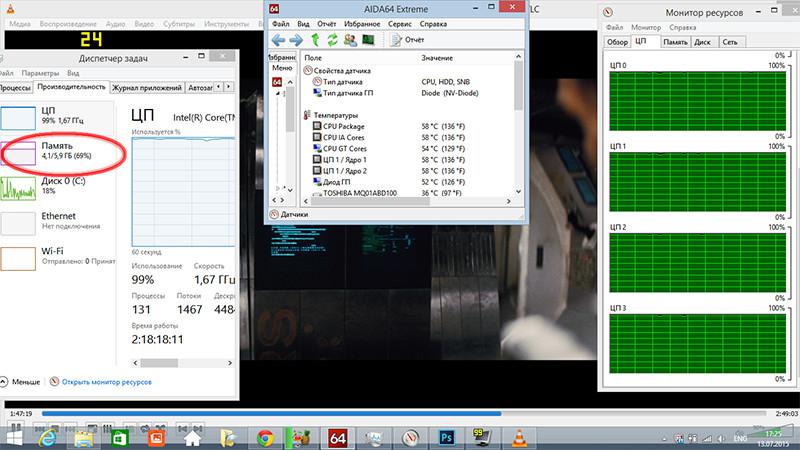Click Task Manager tab scroll left arrow

pos(219,87)
